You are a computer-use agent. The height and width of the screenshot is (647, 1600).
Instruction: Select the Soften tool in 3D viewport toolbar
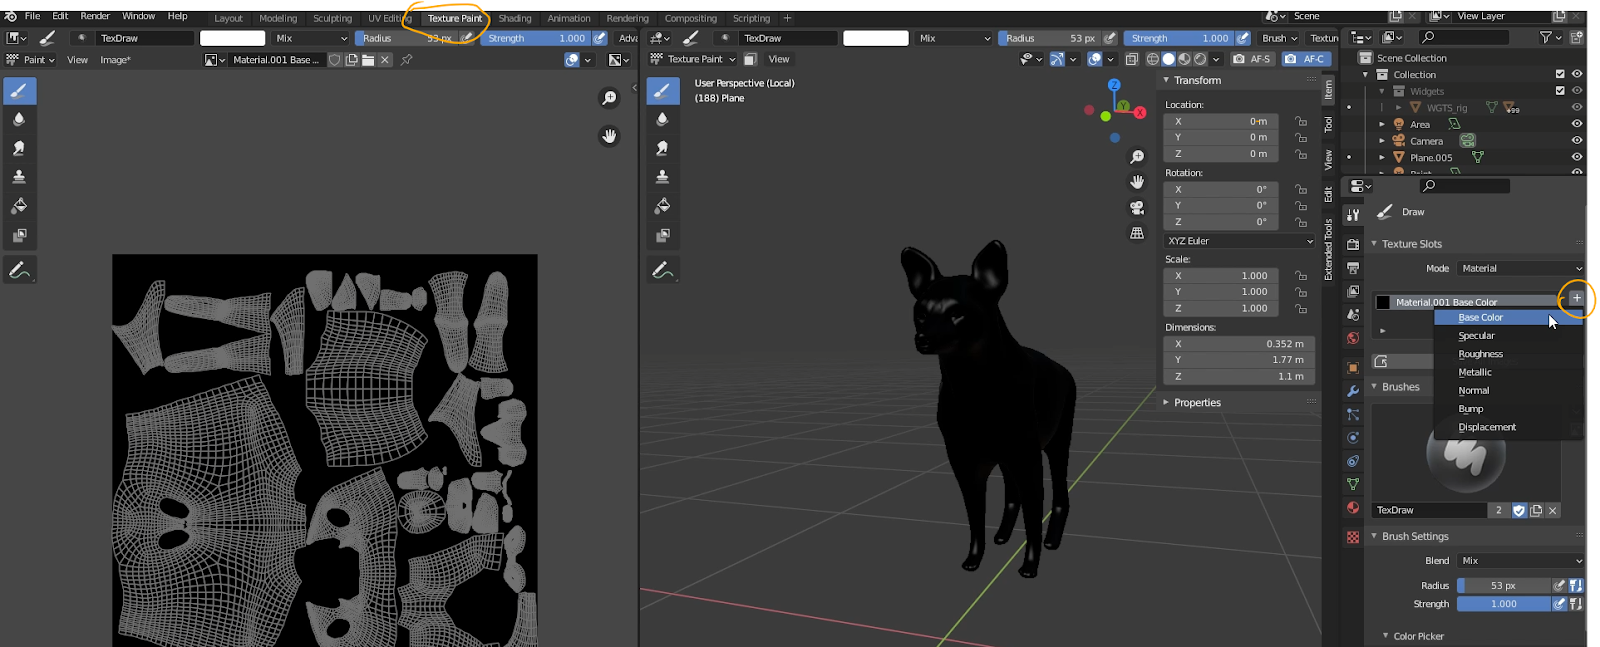(x=662, y=119)
